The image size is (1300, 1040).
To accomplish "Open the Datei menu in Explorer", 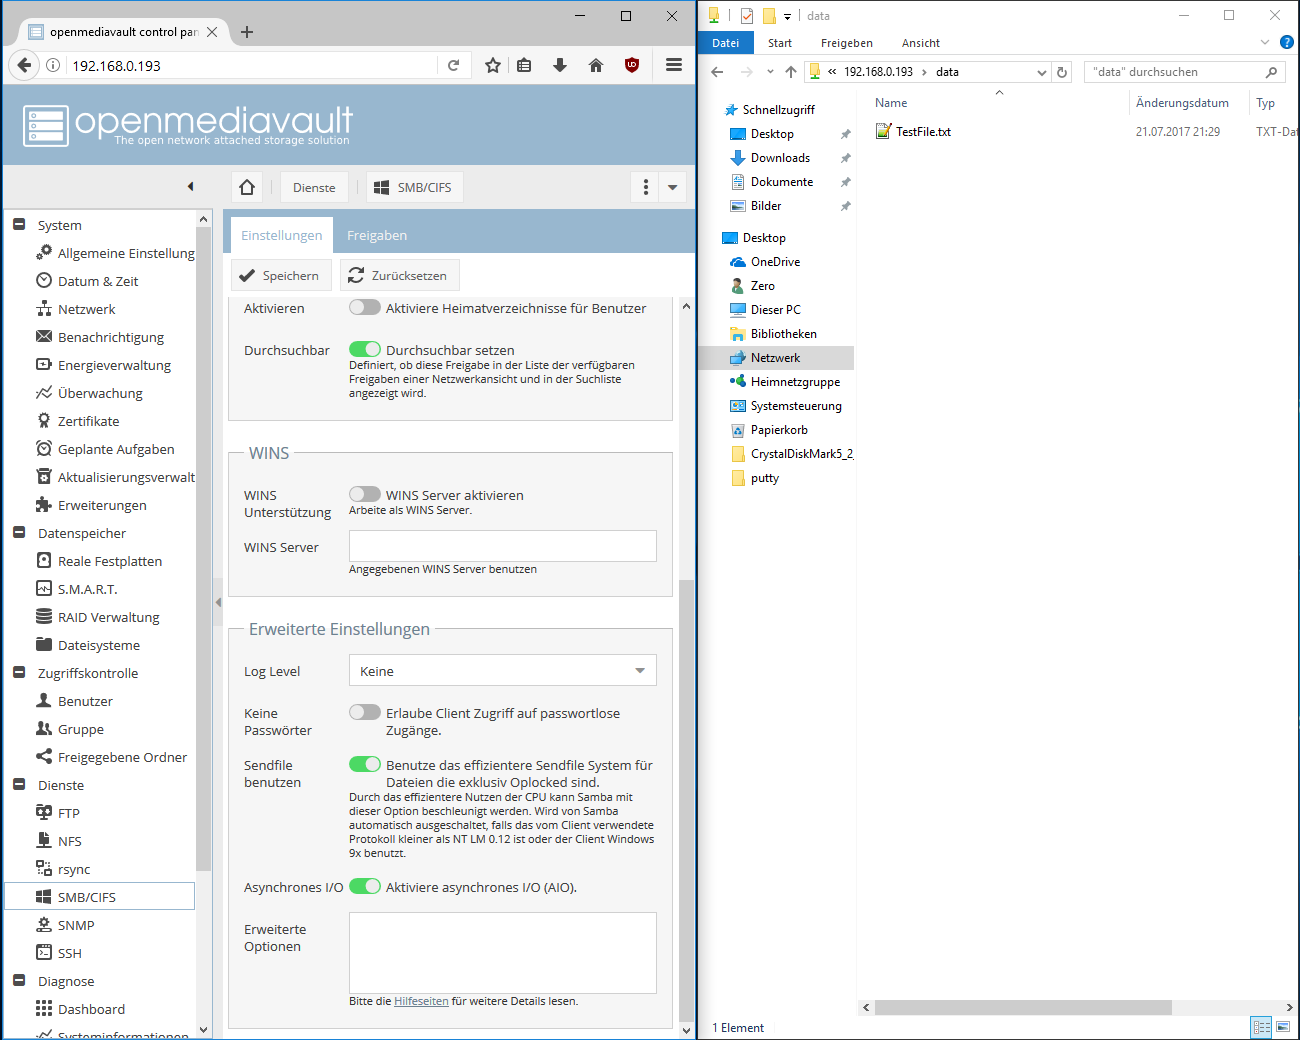I will coord(726,43).
